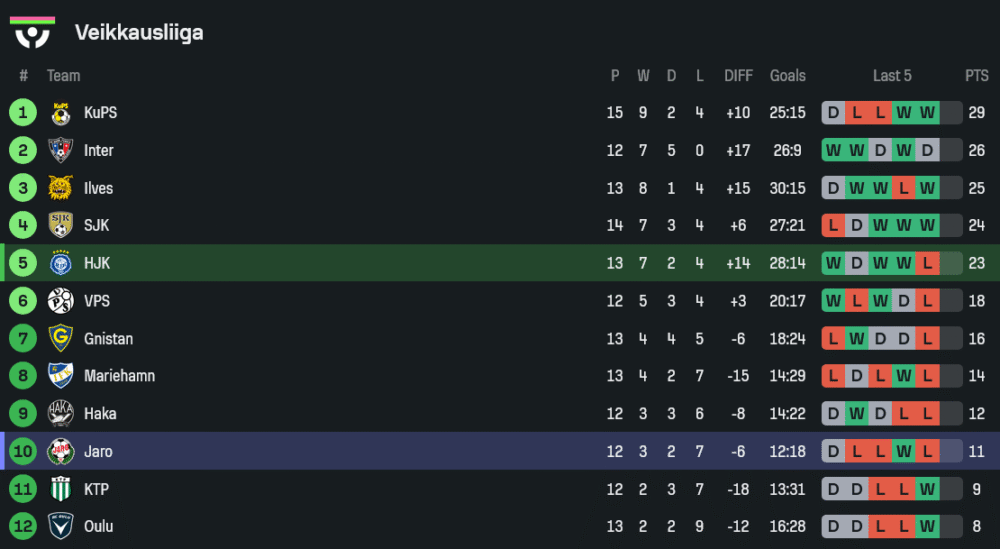Screen dimensions: 1000x549
Task: Click position badge number 10 for Jaro
Action: click(x=23, y=452)
